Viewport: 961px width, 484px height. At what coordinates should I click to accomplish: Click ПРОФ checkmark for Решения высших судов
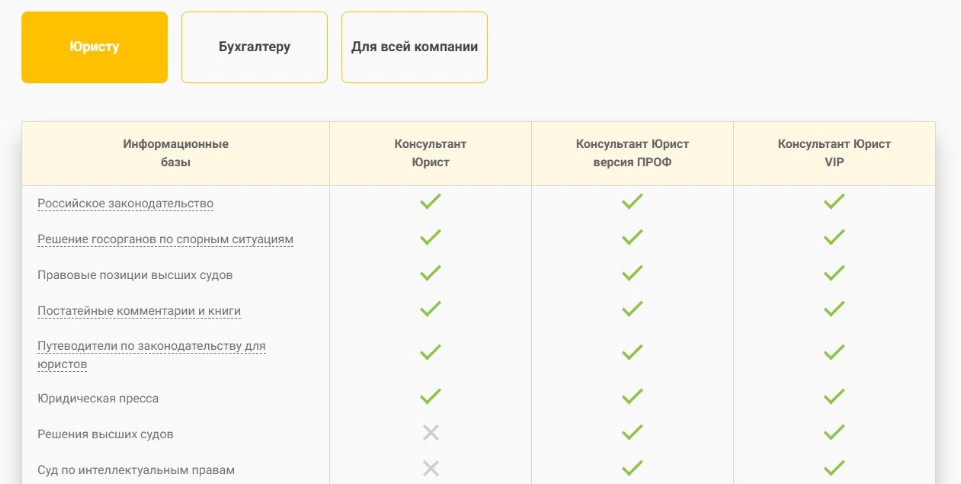632,433
